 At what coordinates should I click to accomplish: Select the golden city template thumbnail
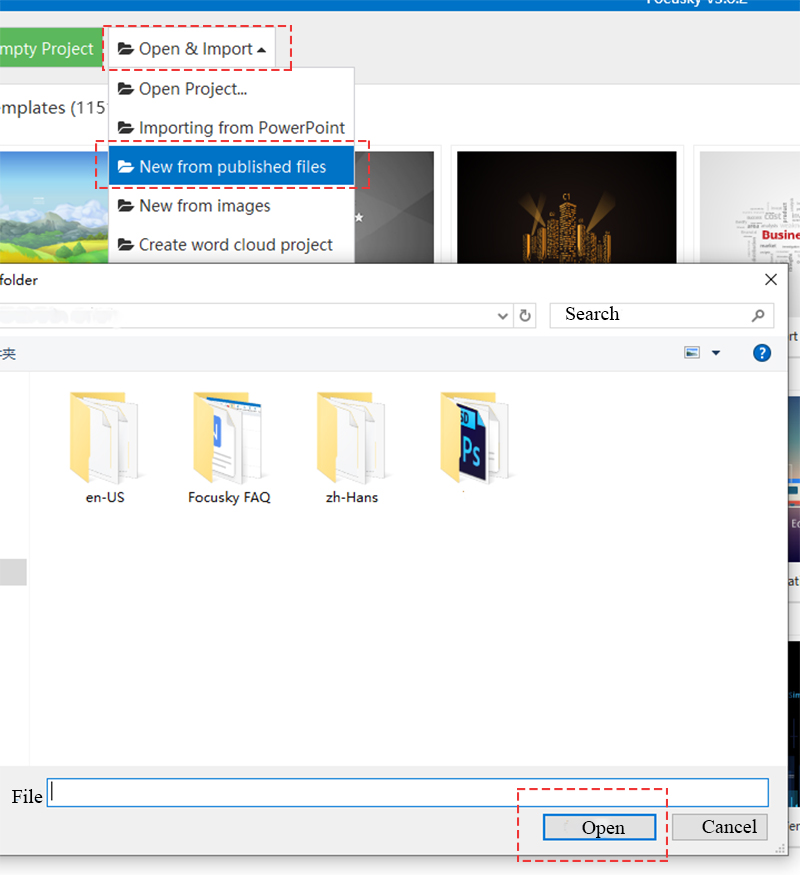[x=566, y=206]
